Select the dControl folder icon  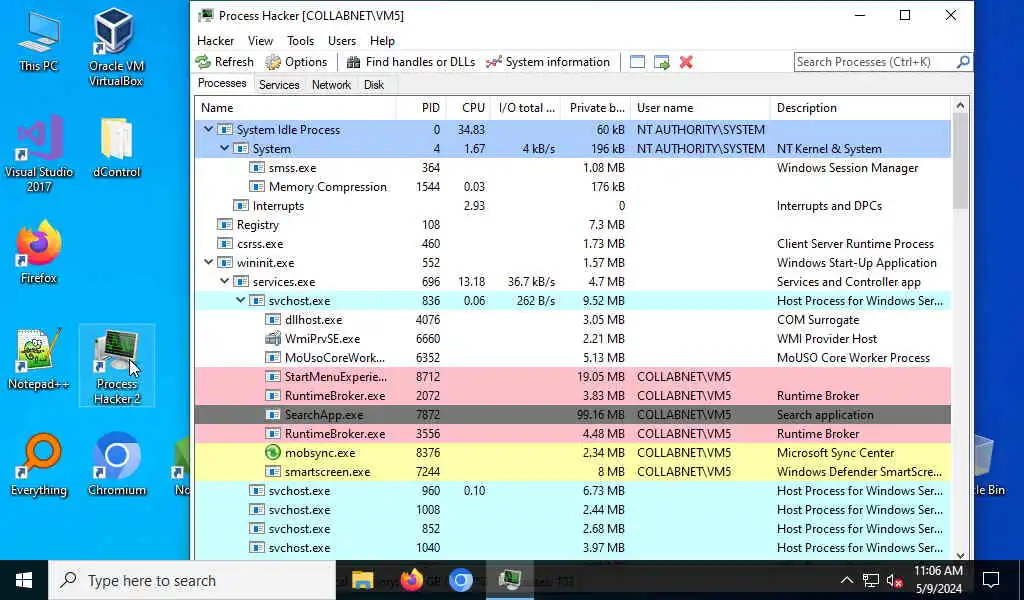pyautogui.click(x=116, y=148)
